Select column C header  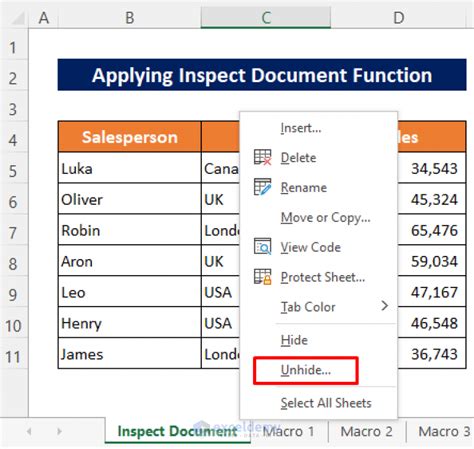click(x=266, y=18)
